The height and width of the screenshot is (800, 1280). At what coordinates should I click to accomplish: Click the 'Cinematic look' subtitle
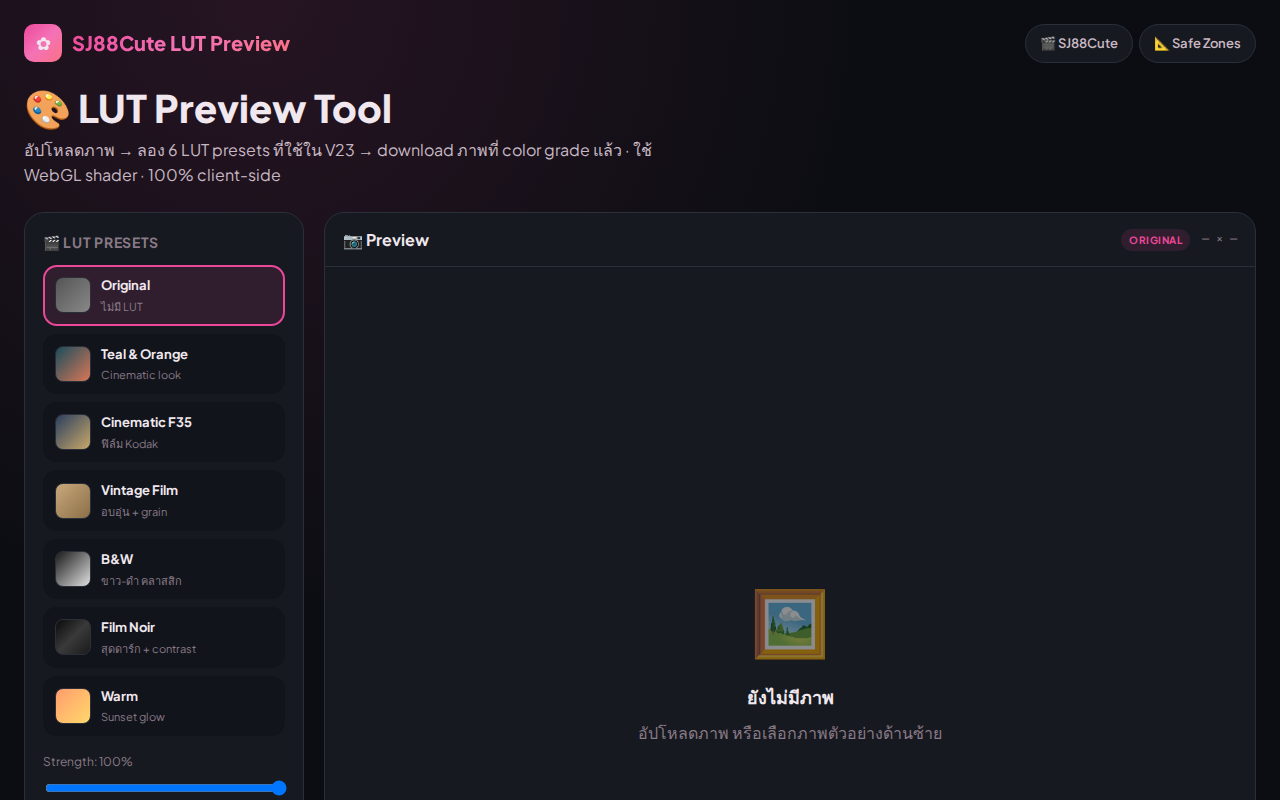pos(141,375)
